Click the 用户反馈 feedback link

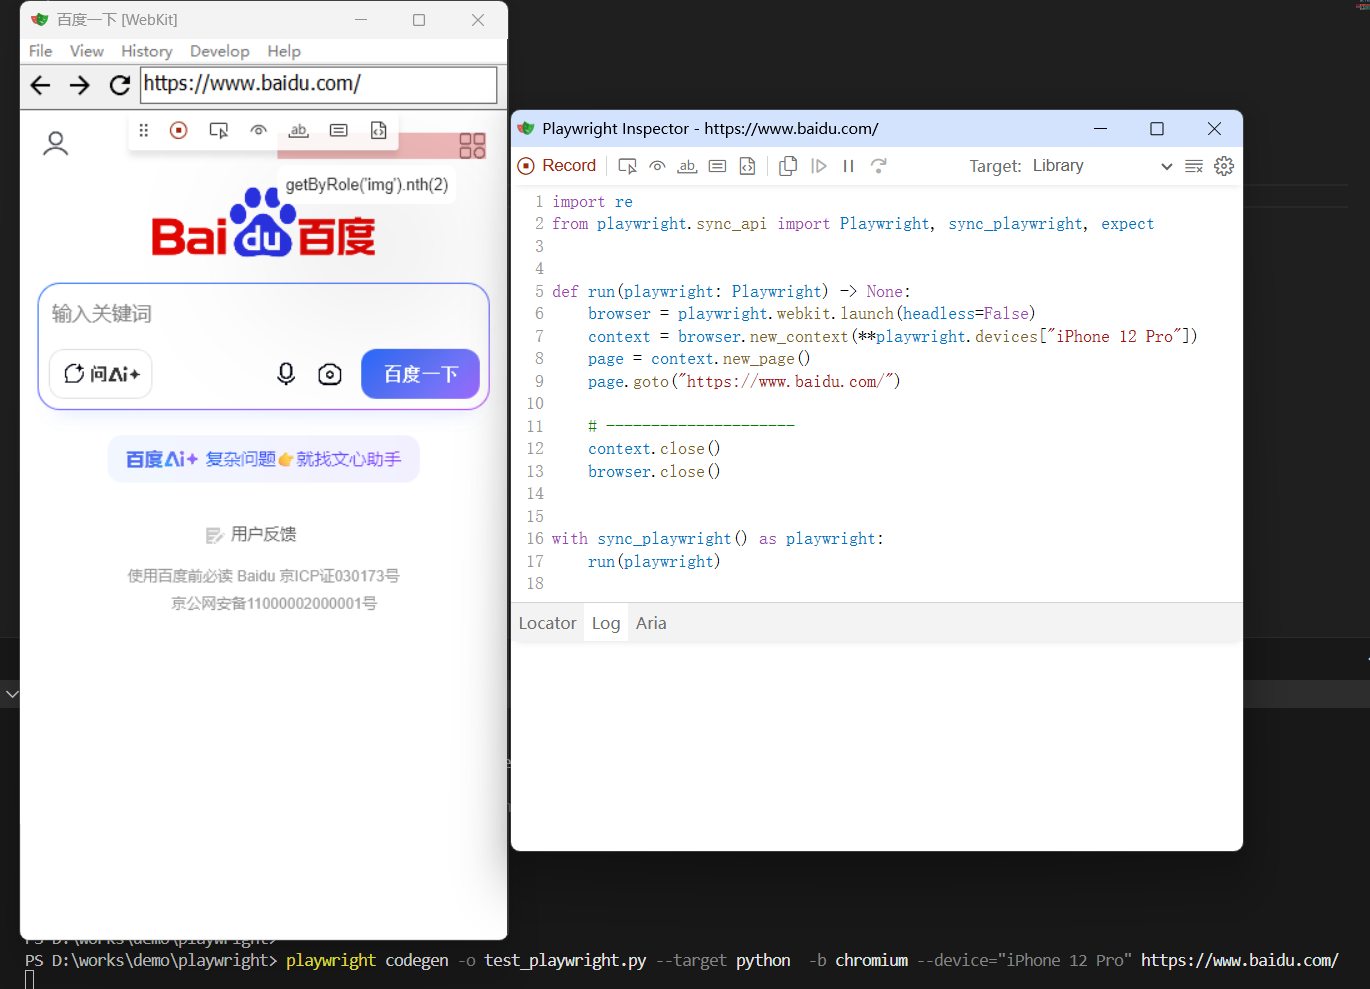[251, 535]
